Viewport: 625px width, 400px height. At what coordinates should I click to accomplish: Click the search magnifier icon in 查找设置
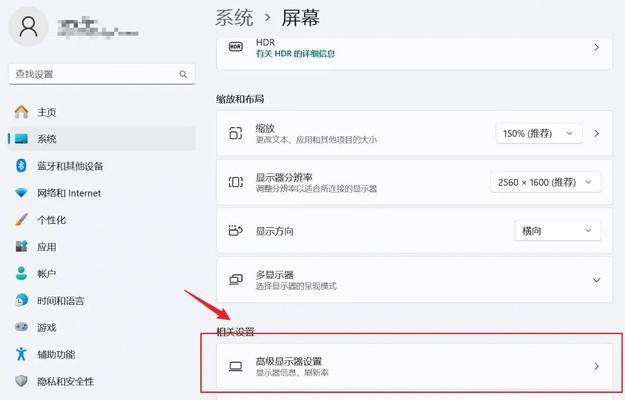183,74
